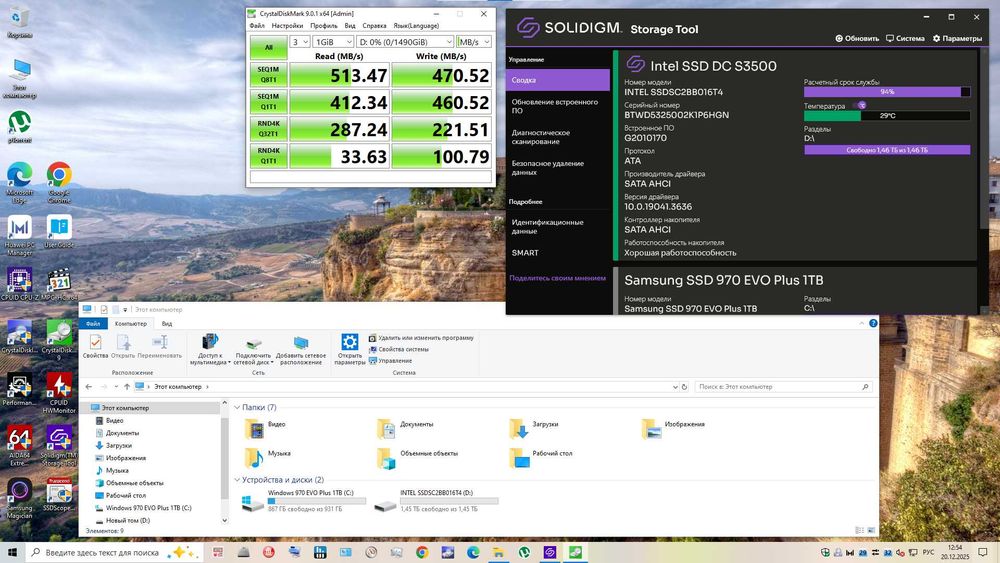Image resolution: width=1000 pixels, height=563 pixels.
Task: Click the 29°C temperature bar in Solidigm
Action: (887, 115)
